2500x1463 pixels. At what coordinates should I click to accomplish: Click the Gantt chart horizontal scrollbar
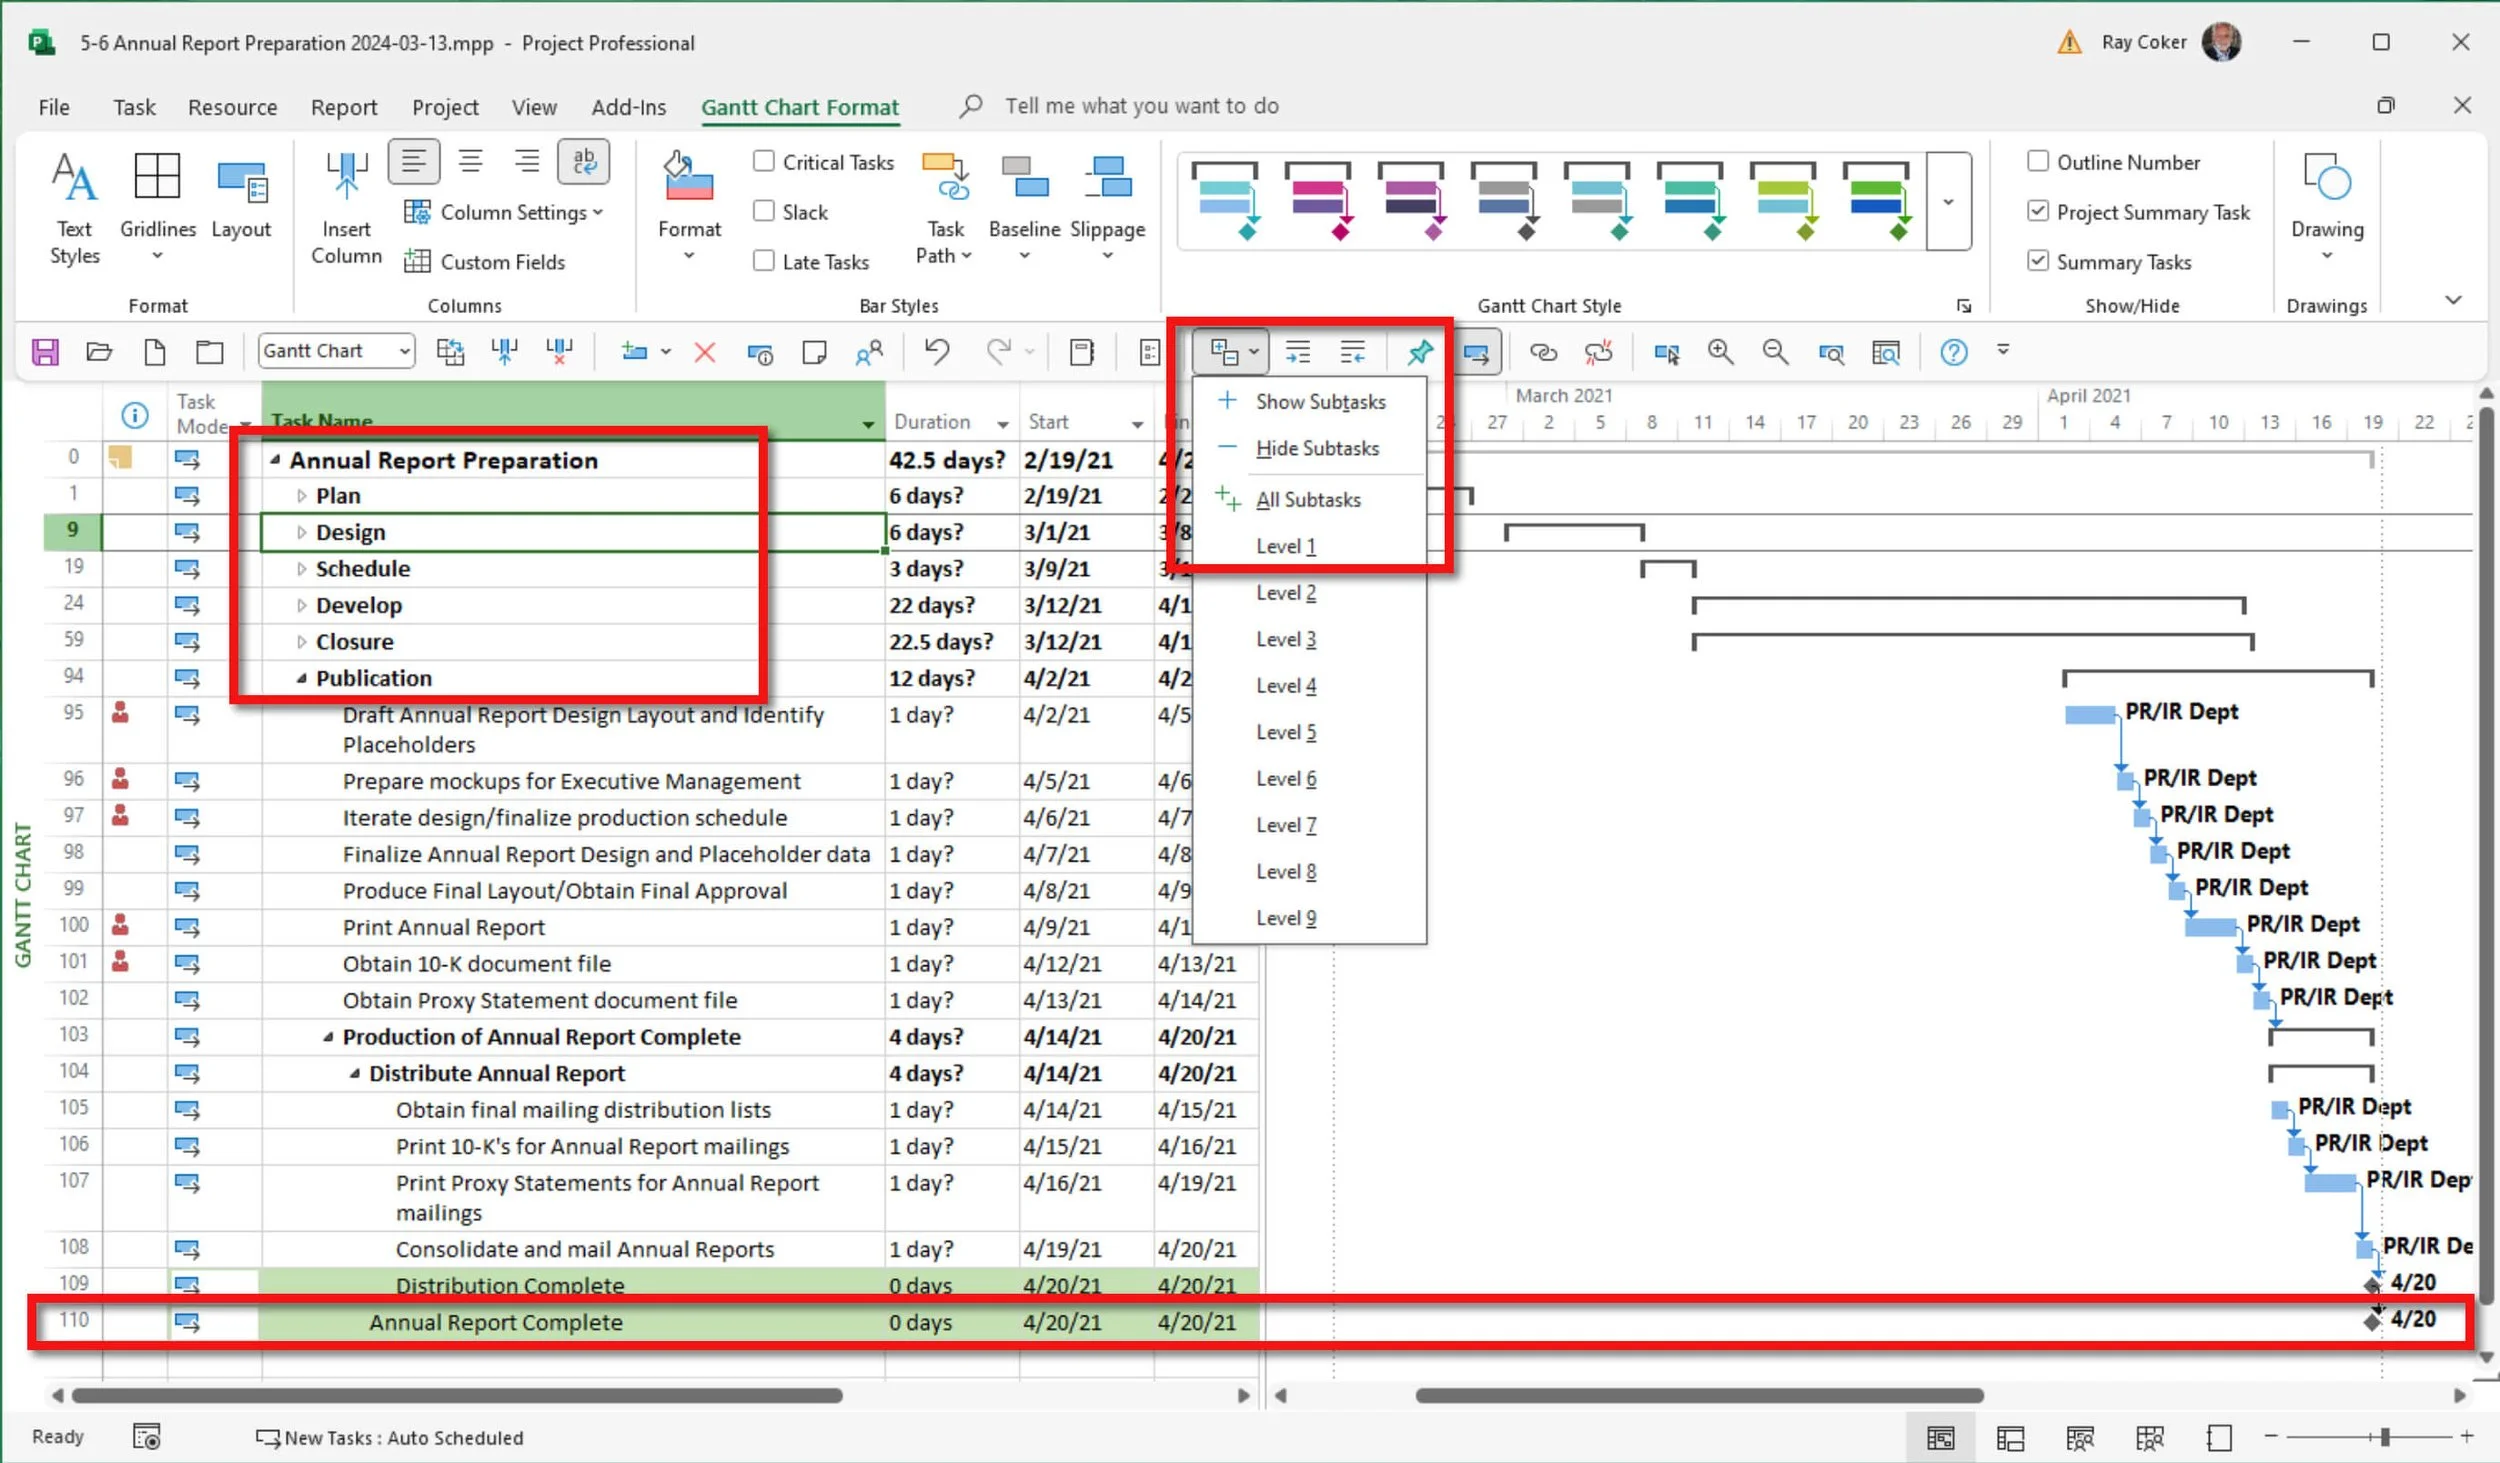pos(1698,1395)
